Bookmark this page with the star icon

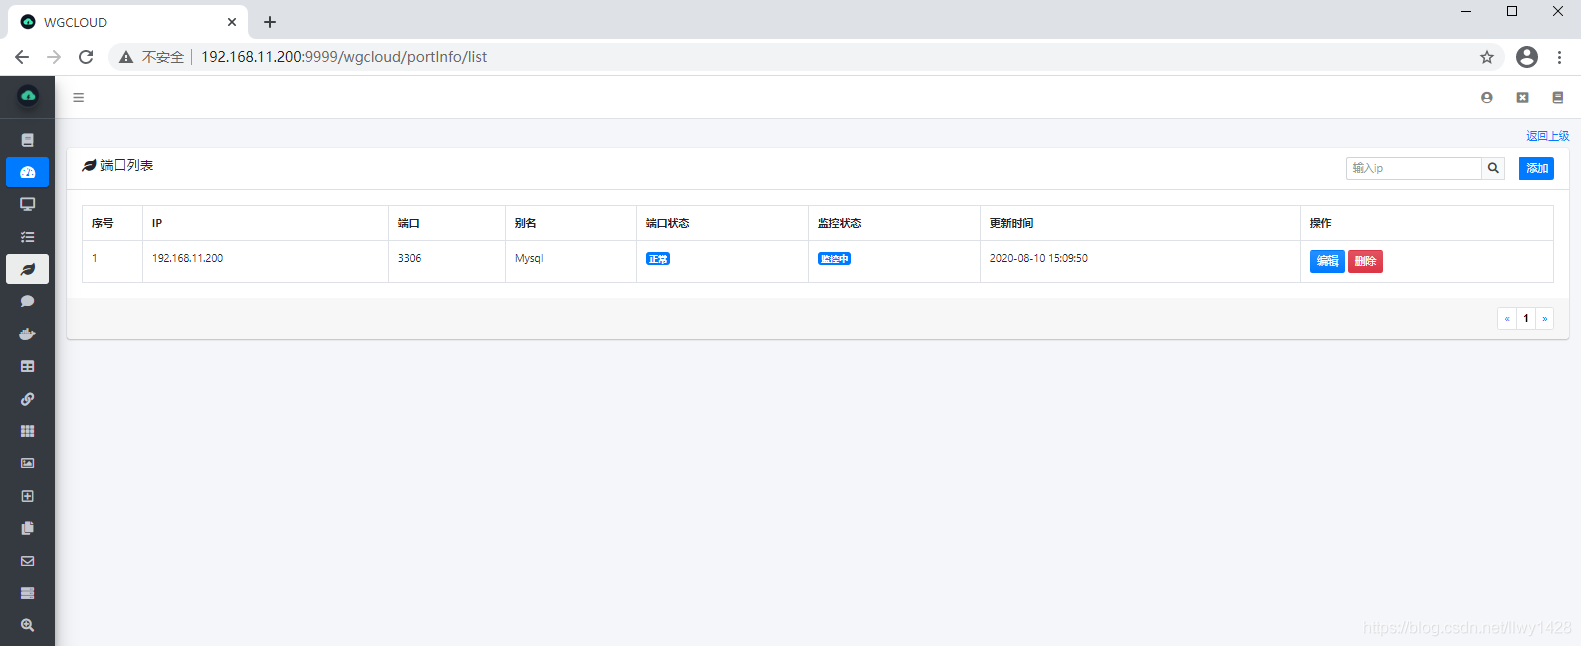(x=1487, y=57)
